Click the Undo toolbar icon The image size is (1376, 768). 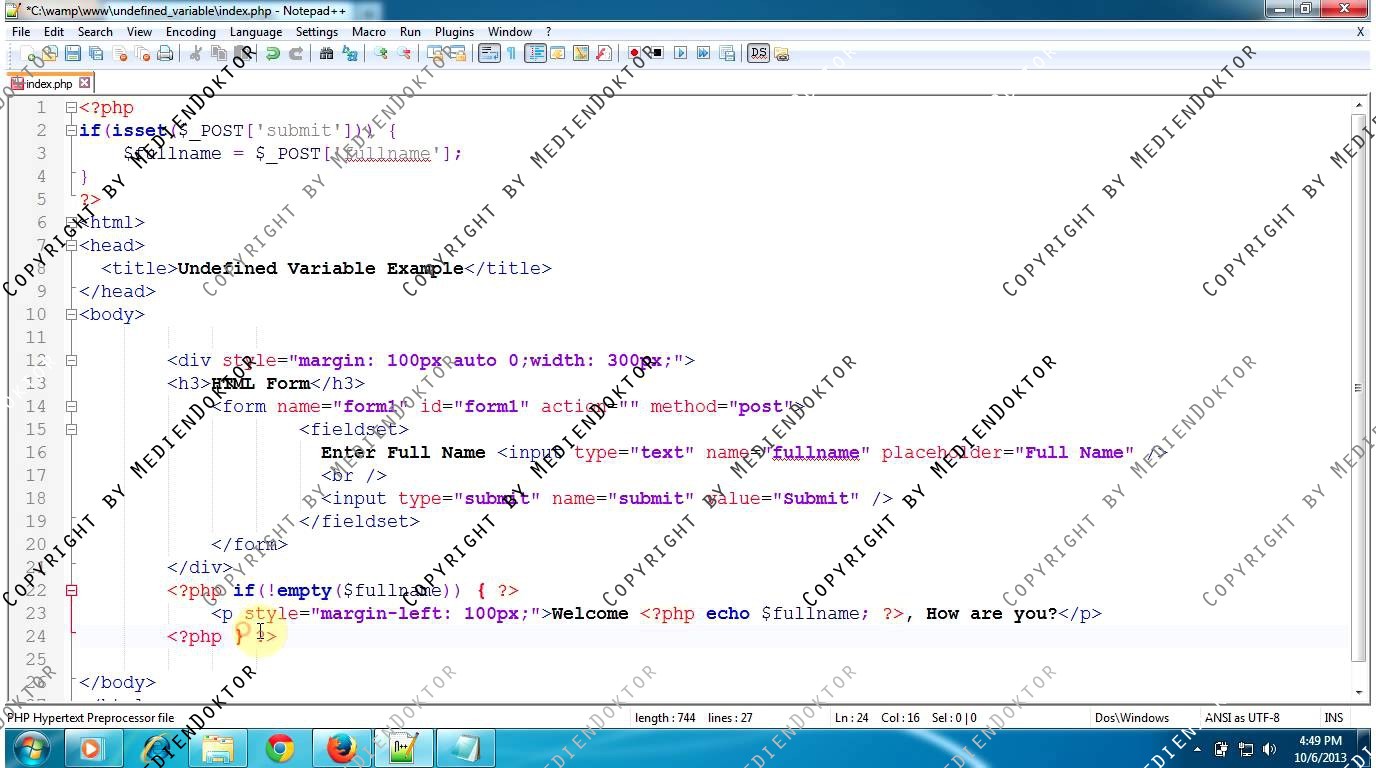273,54
